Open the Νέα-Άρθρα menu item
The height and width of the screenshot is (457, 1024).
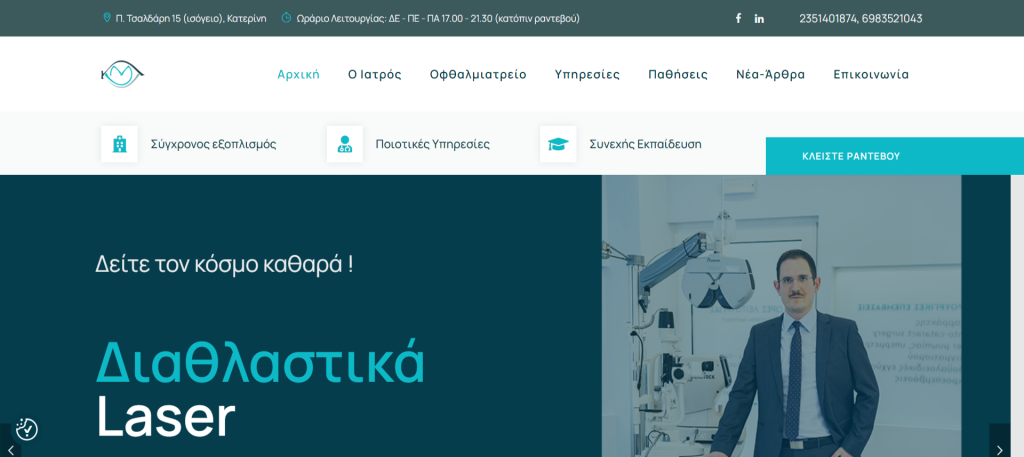771,74
